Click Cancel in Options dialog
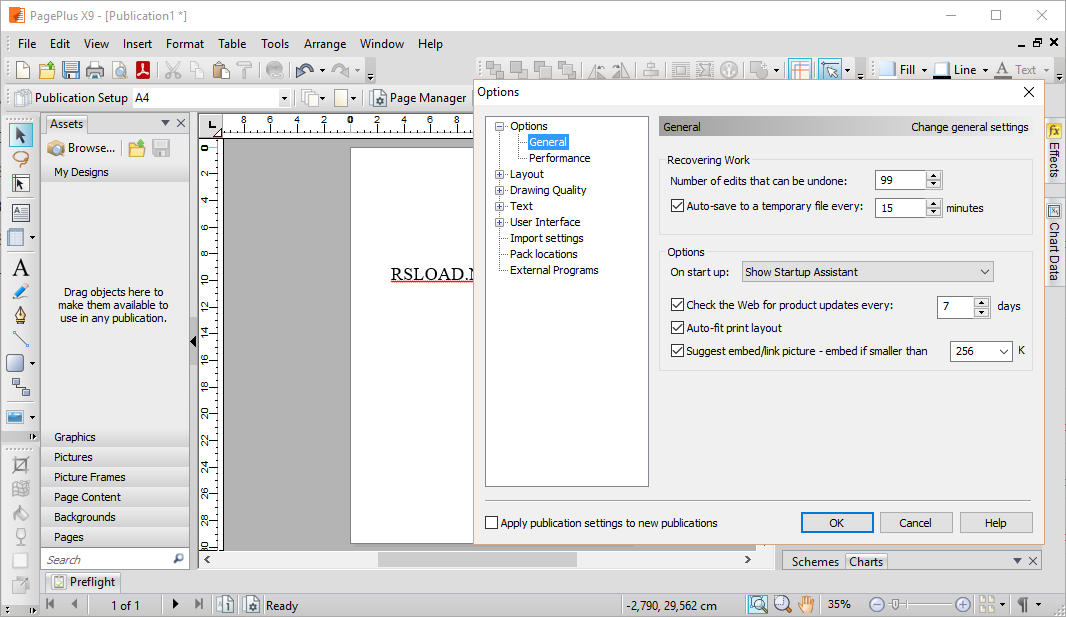Screen dimensions: 1066x617 (916, 523)
